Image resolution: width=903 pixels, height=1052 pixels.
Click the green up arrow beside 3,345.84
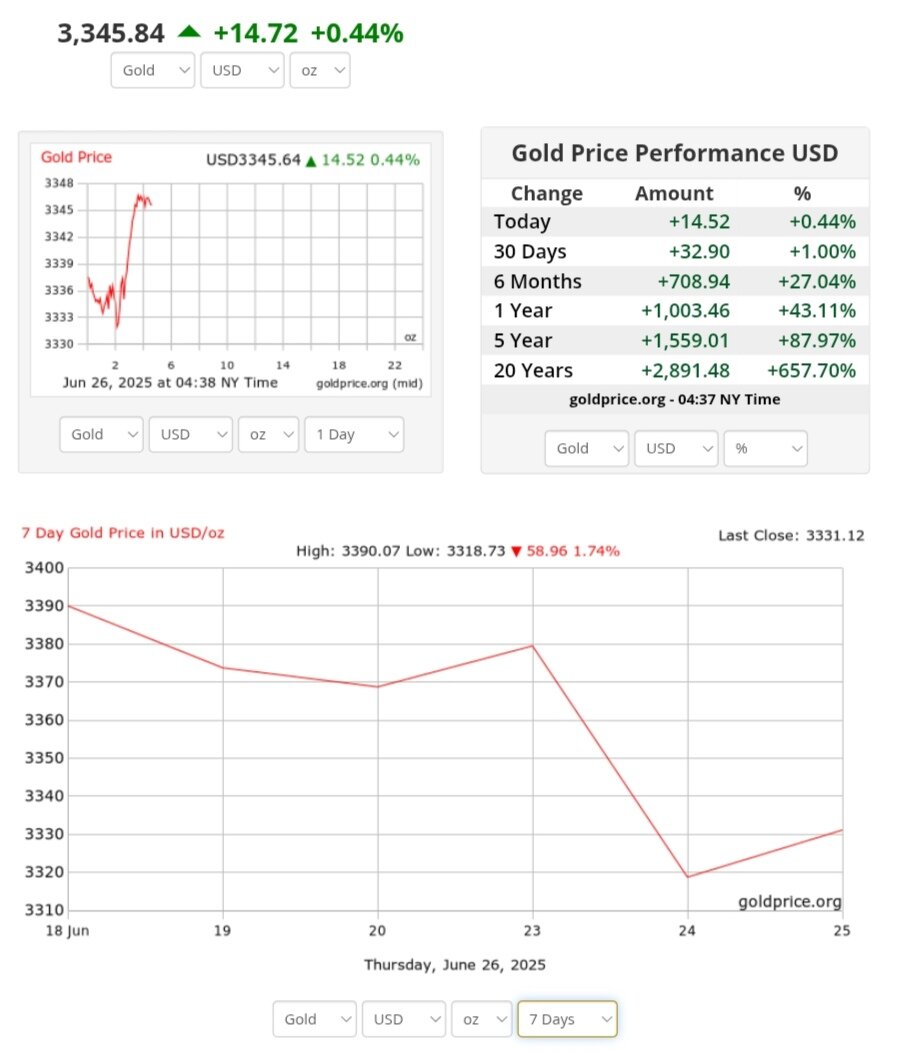coord(189,32)
